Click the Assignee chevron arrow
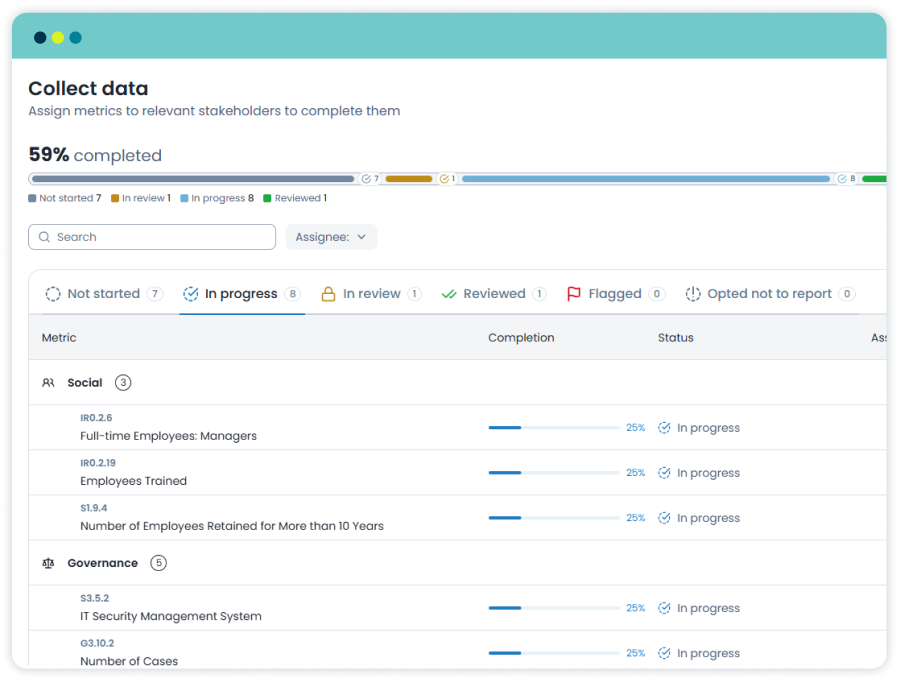 [x=361, y=237]
